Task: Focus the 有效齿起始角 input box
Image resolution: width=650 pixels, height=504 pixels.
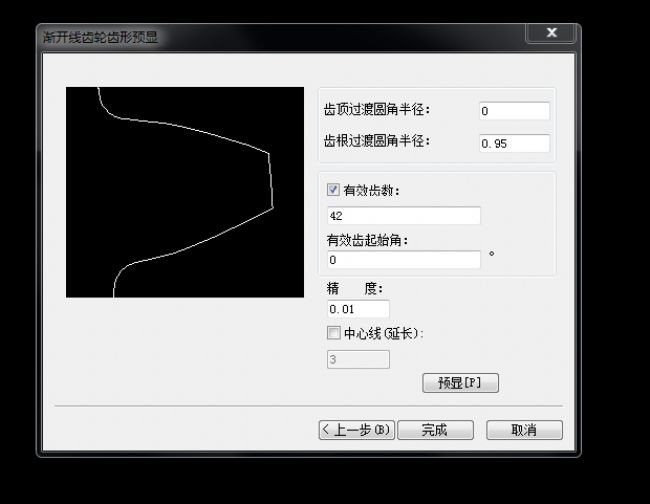Action: (403, 260)
